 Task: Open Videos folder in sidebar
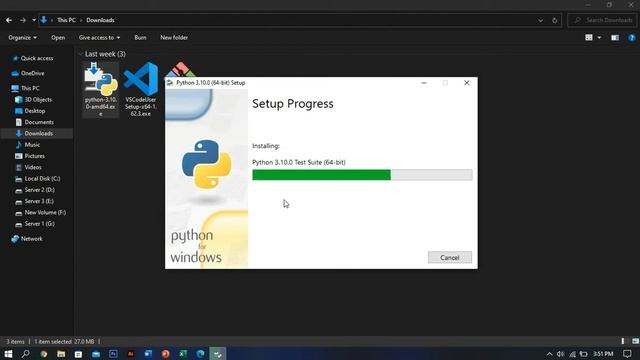point(29,167)
